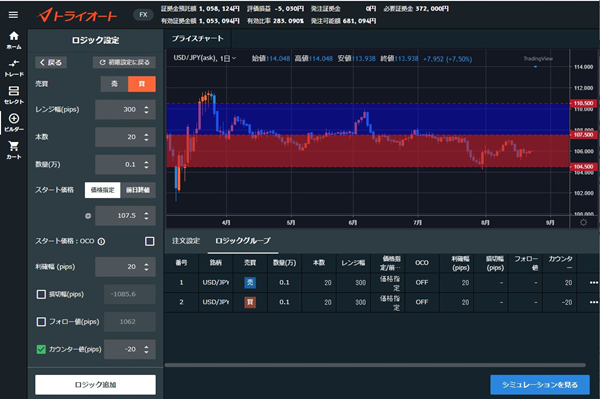
Task: Click the red buy range band
Action: point(367,151)
